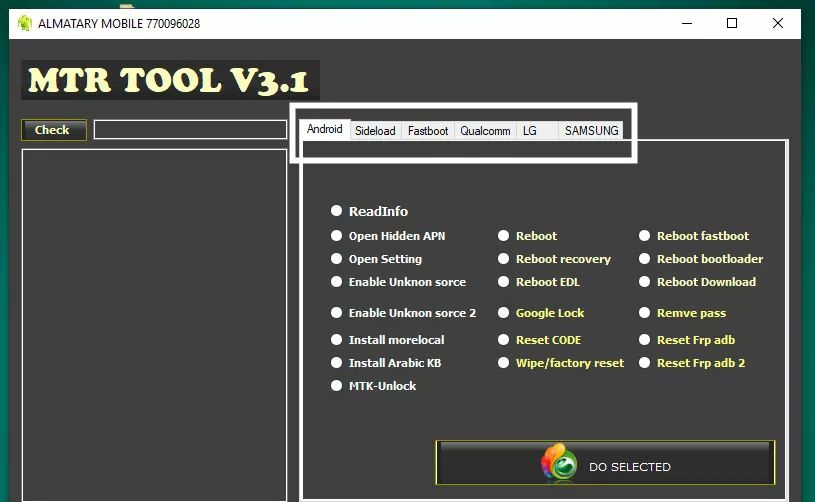
Task: Choose Remve pass radio button
Action: point(645,312)
